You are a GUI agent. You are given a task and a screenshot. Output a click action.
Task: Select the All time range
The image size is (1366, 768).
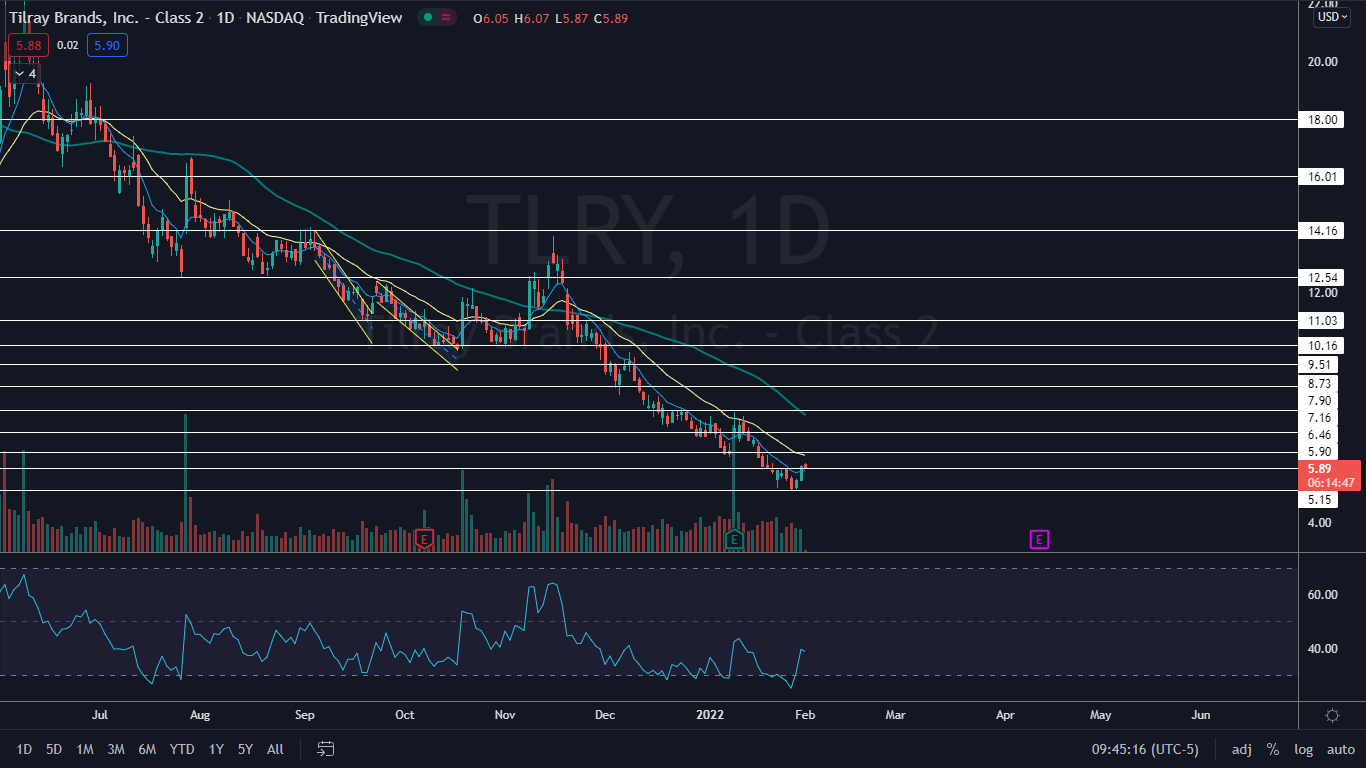pos(276,749)
